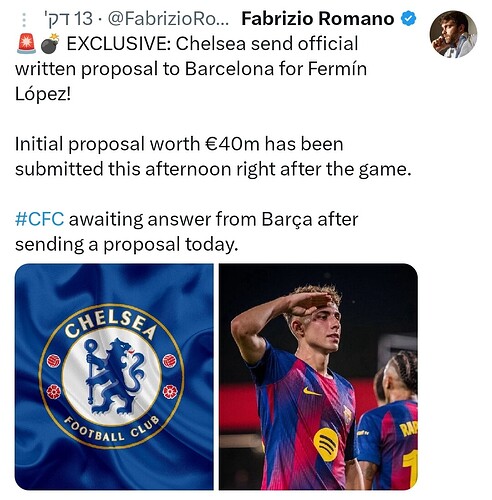The height and width of the screenshot is (500, 492).
Task: Open the Chelsea flag image
Action: [x=114, y=377]
